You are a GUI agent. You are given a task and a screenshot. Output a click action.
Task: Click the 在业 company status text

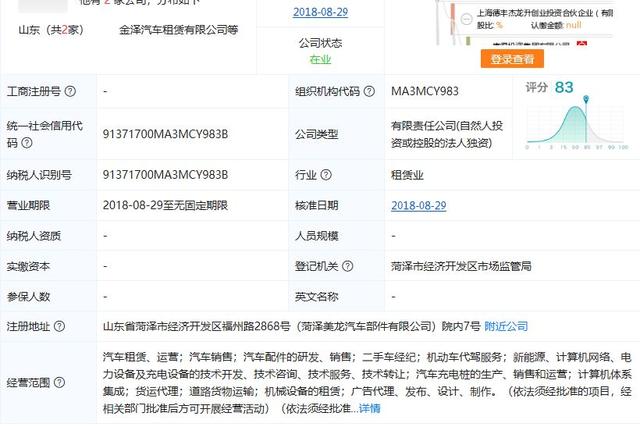pos(319,59)
